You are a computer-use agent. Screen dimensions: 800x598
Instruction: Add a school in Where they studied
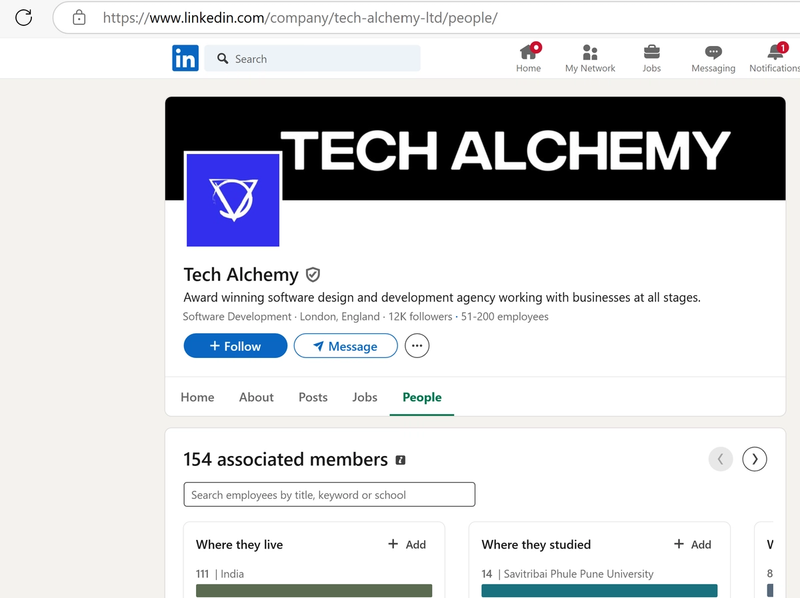pos(692,544)
